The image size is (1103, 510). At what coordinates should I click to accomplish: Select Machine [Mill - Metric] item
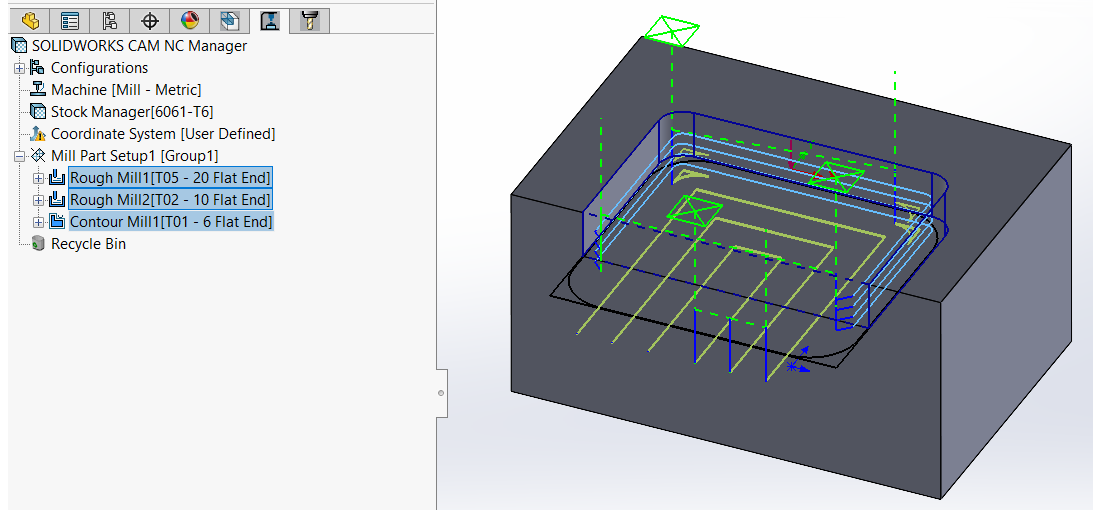(126, 90)
